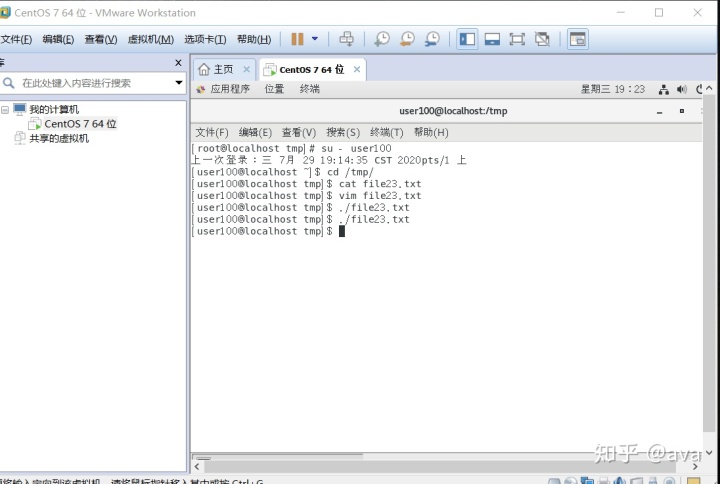Minimize the user100@localhost terminal window

pyautogui.click(x=659, y=112)
